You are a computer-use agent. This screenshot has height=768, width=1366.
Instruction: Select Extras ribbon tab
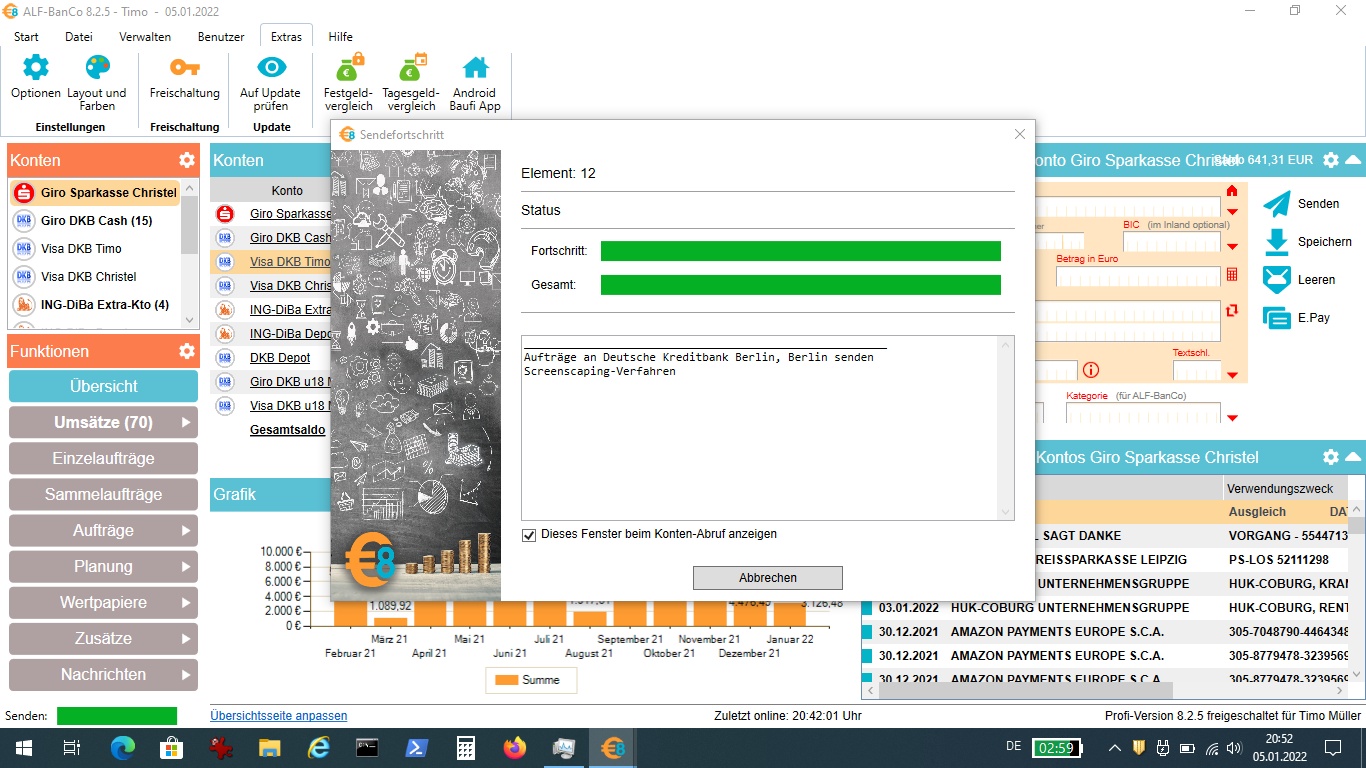(x=286, y=37)
